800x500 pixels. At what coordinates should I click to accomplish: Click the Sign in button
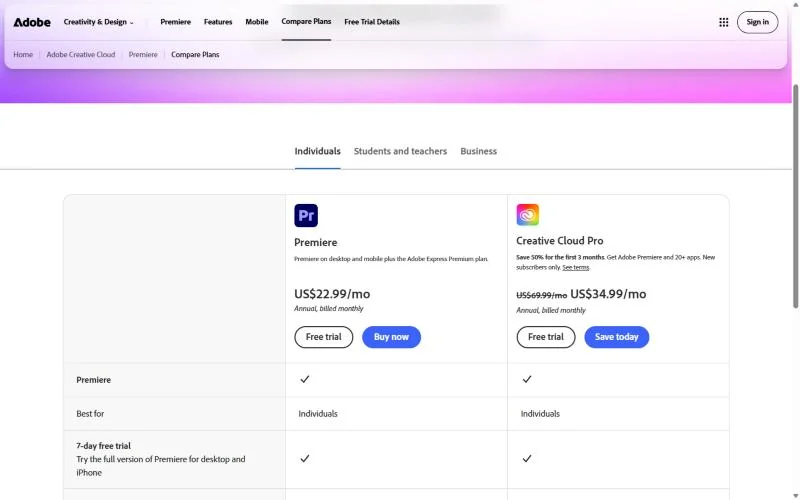tap(757, 22)
